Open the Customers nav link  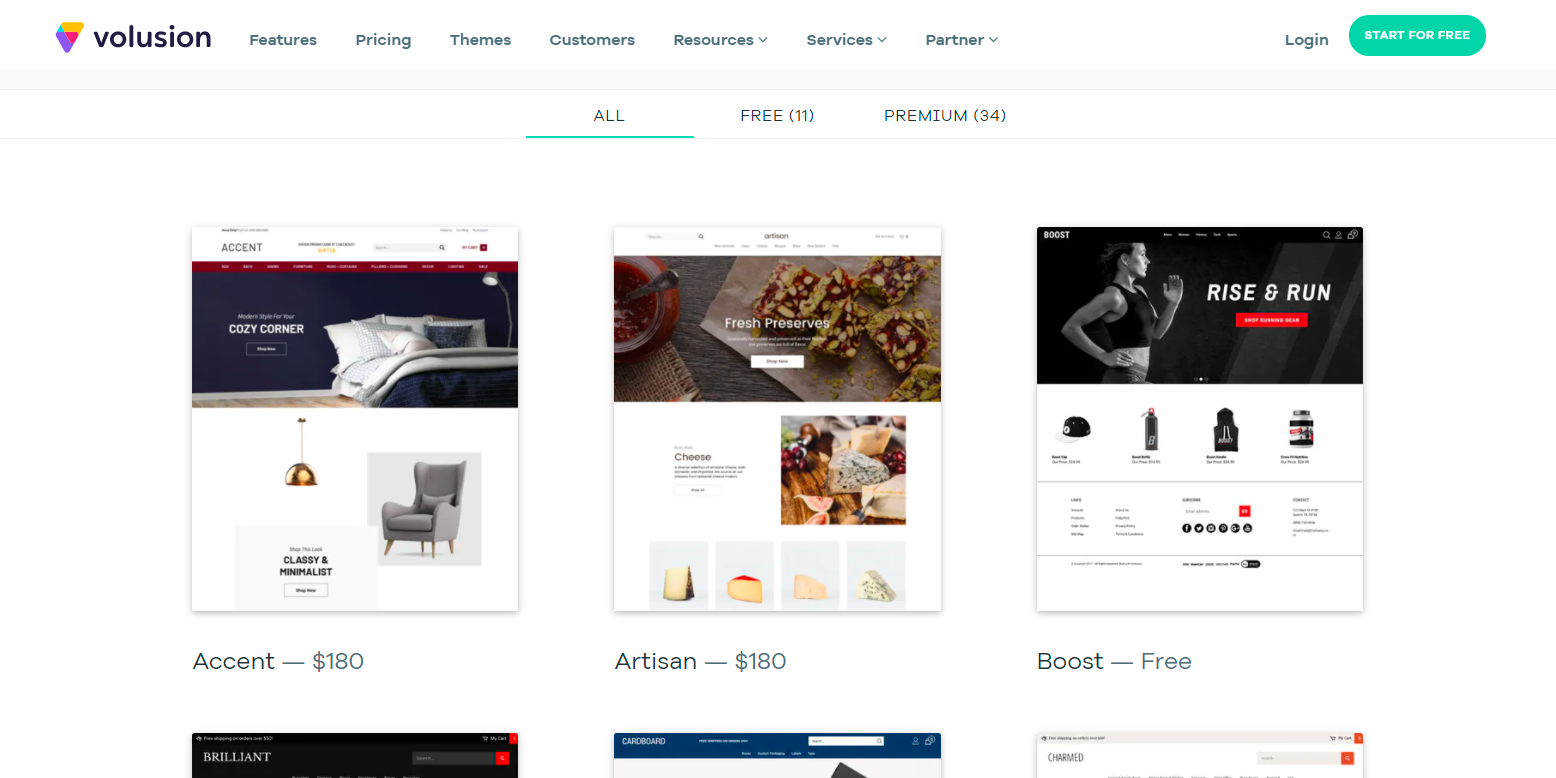point(592,40)
